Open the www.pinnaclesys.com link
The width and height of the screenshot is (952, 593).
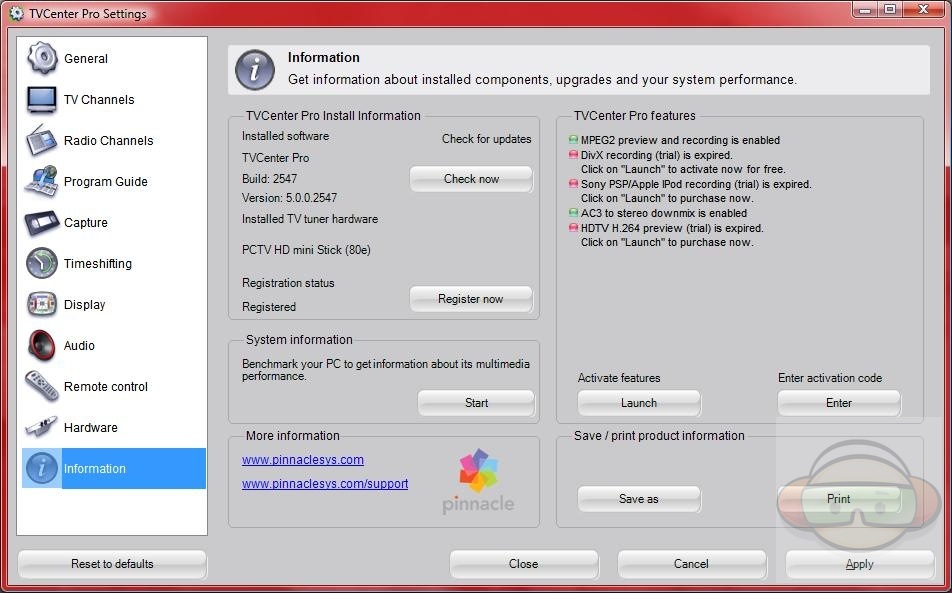click(x=302, y=460)
